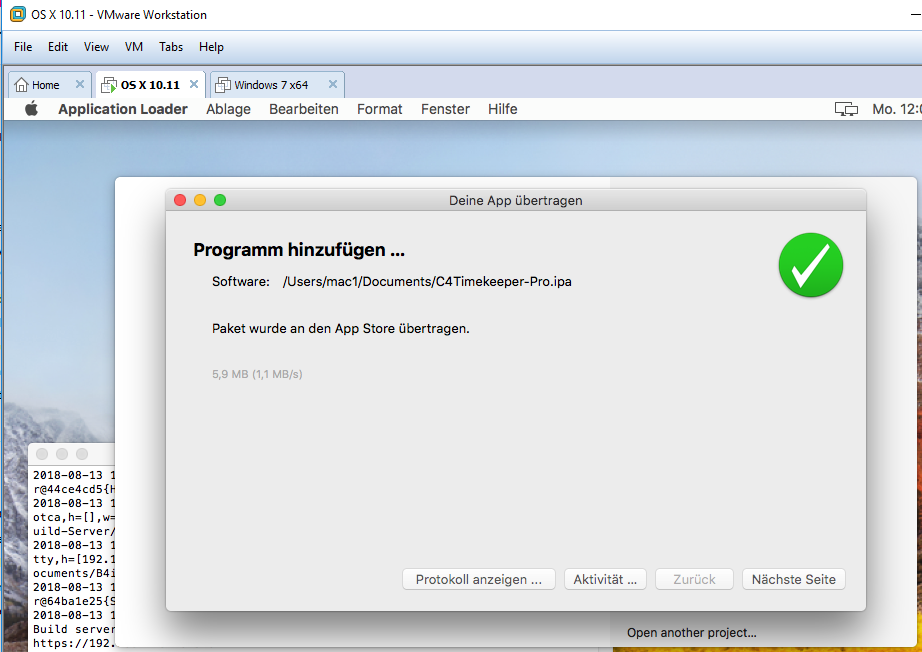Open the VMware Tabs menu
The image size is (922, 652).
(x=171, y=46)
